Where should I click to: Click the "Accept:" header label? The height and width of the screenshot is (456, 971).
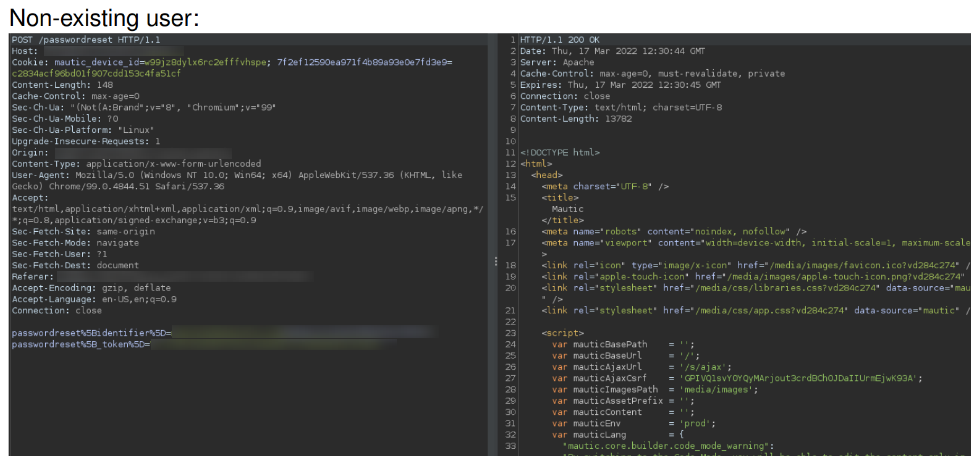(x=30, y=198)
